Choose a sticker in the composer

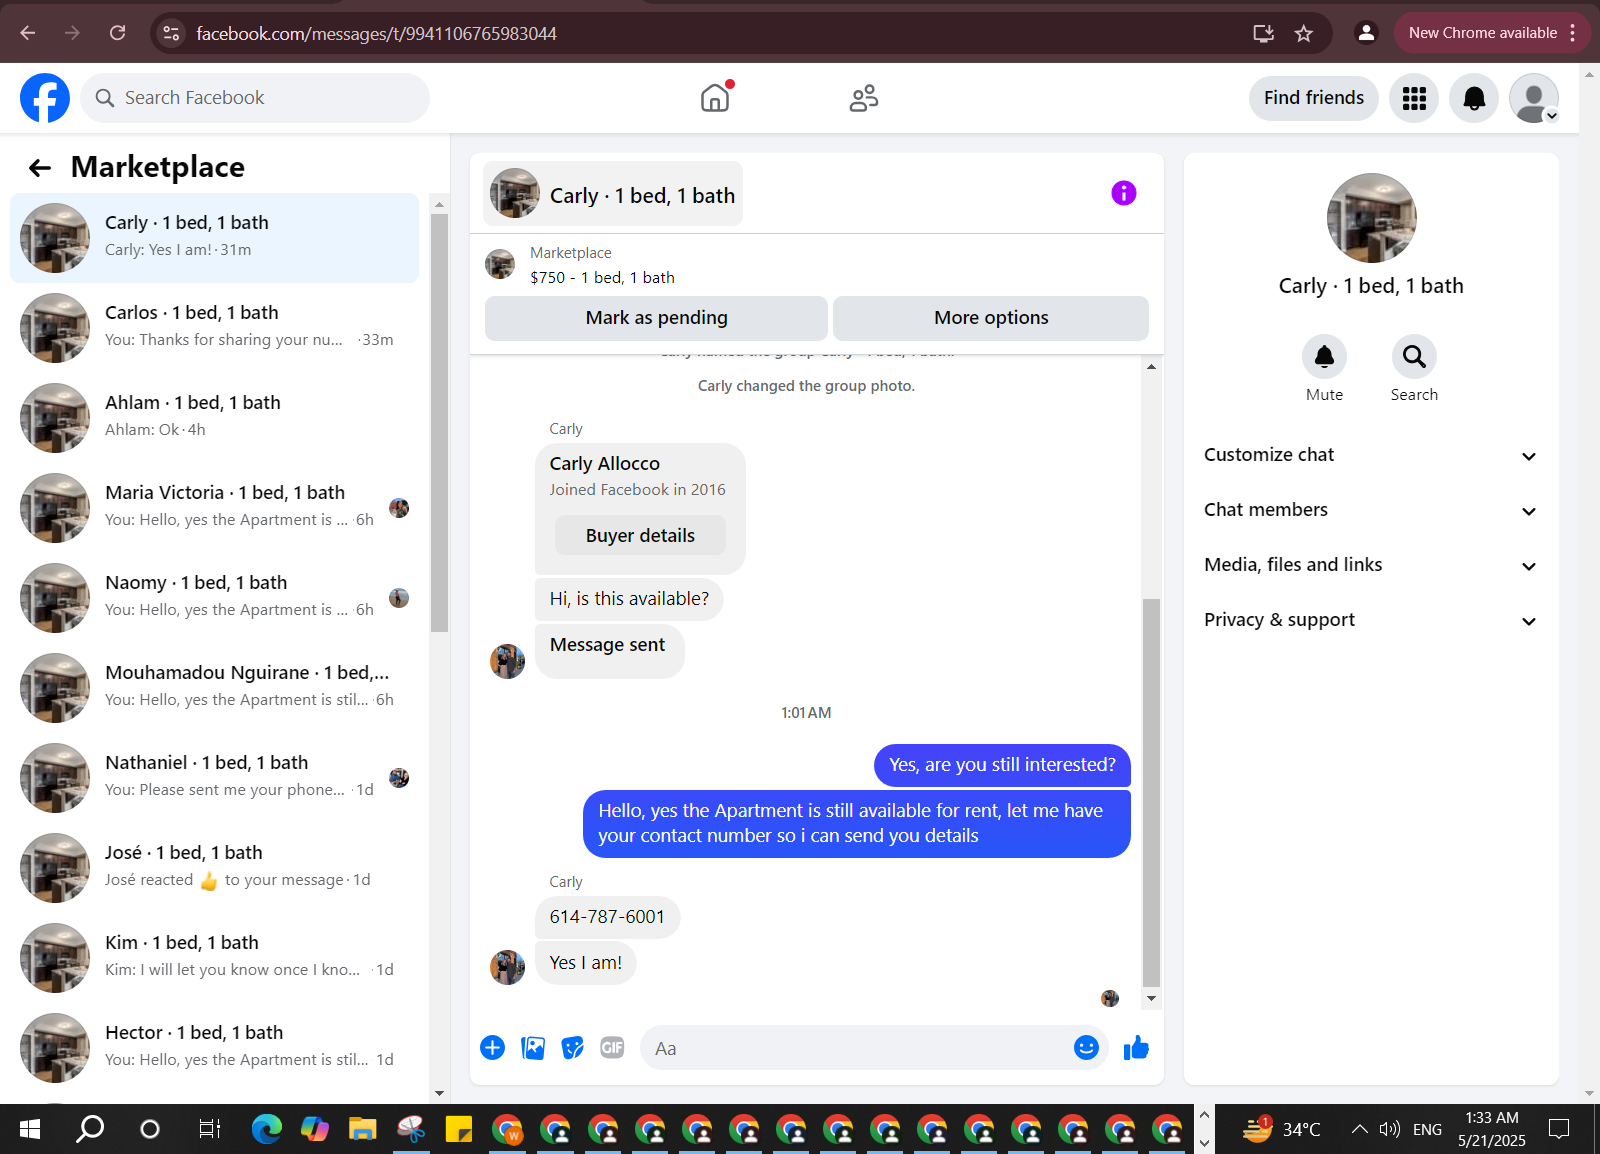pyautogui.click(x=573, y=1047)
